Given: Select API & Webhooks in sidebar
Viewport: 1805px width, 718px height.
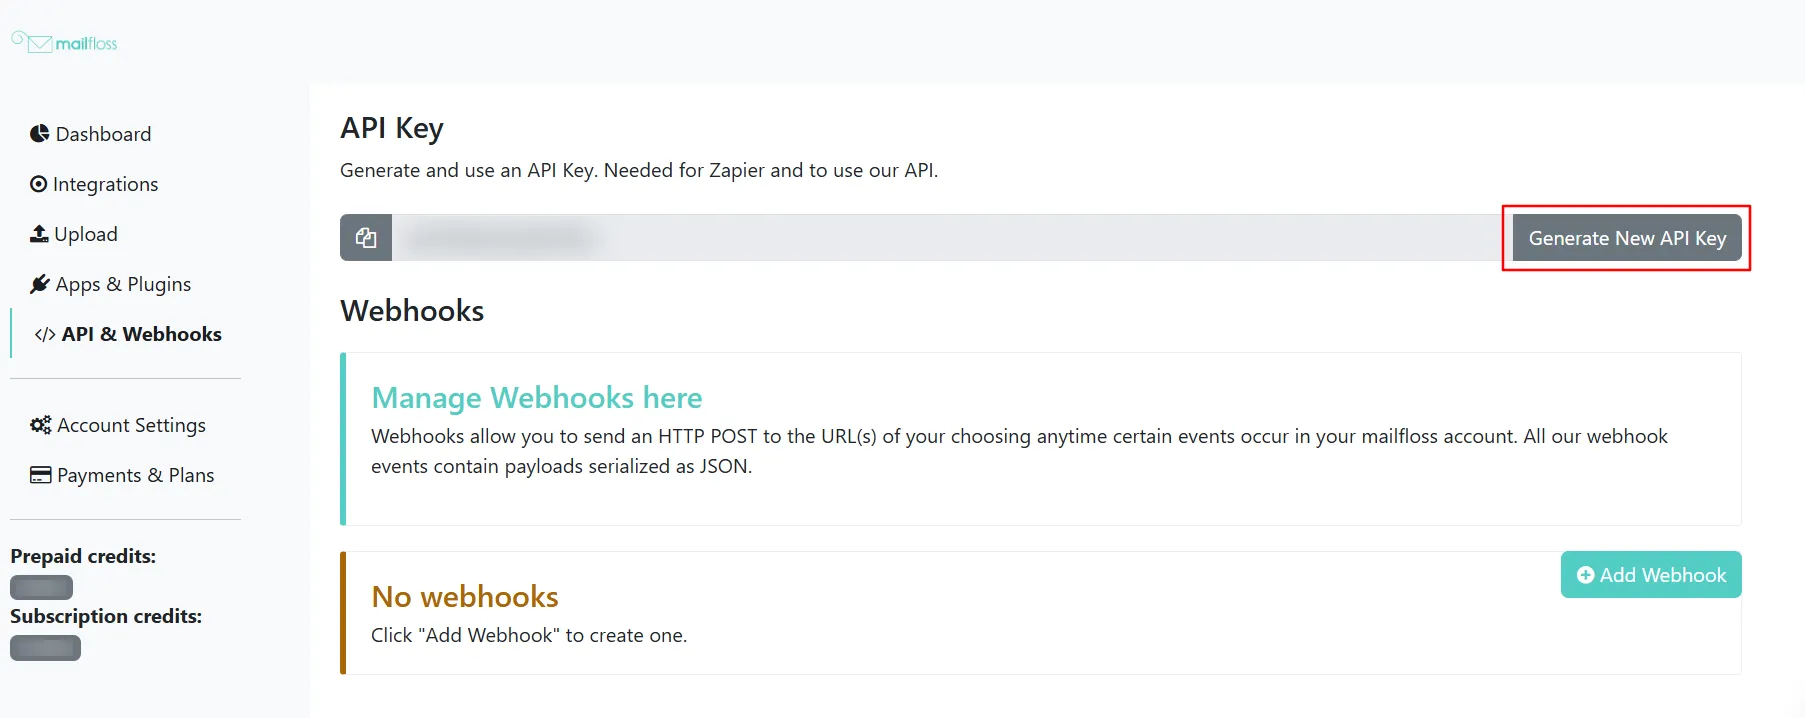Looking at the screenshot, I should click(128, 334).
